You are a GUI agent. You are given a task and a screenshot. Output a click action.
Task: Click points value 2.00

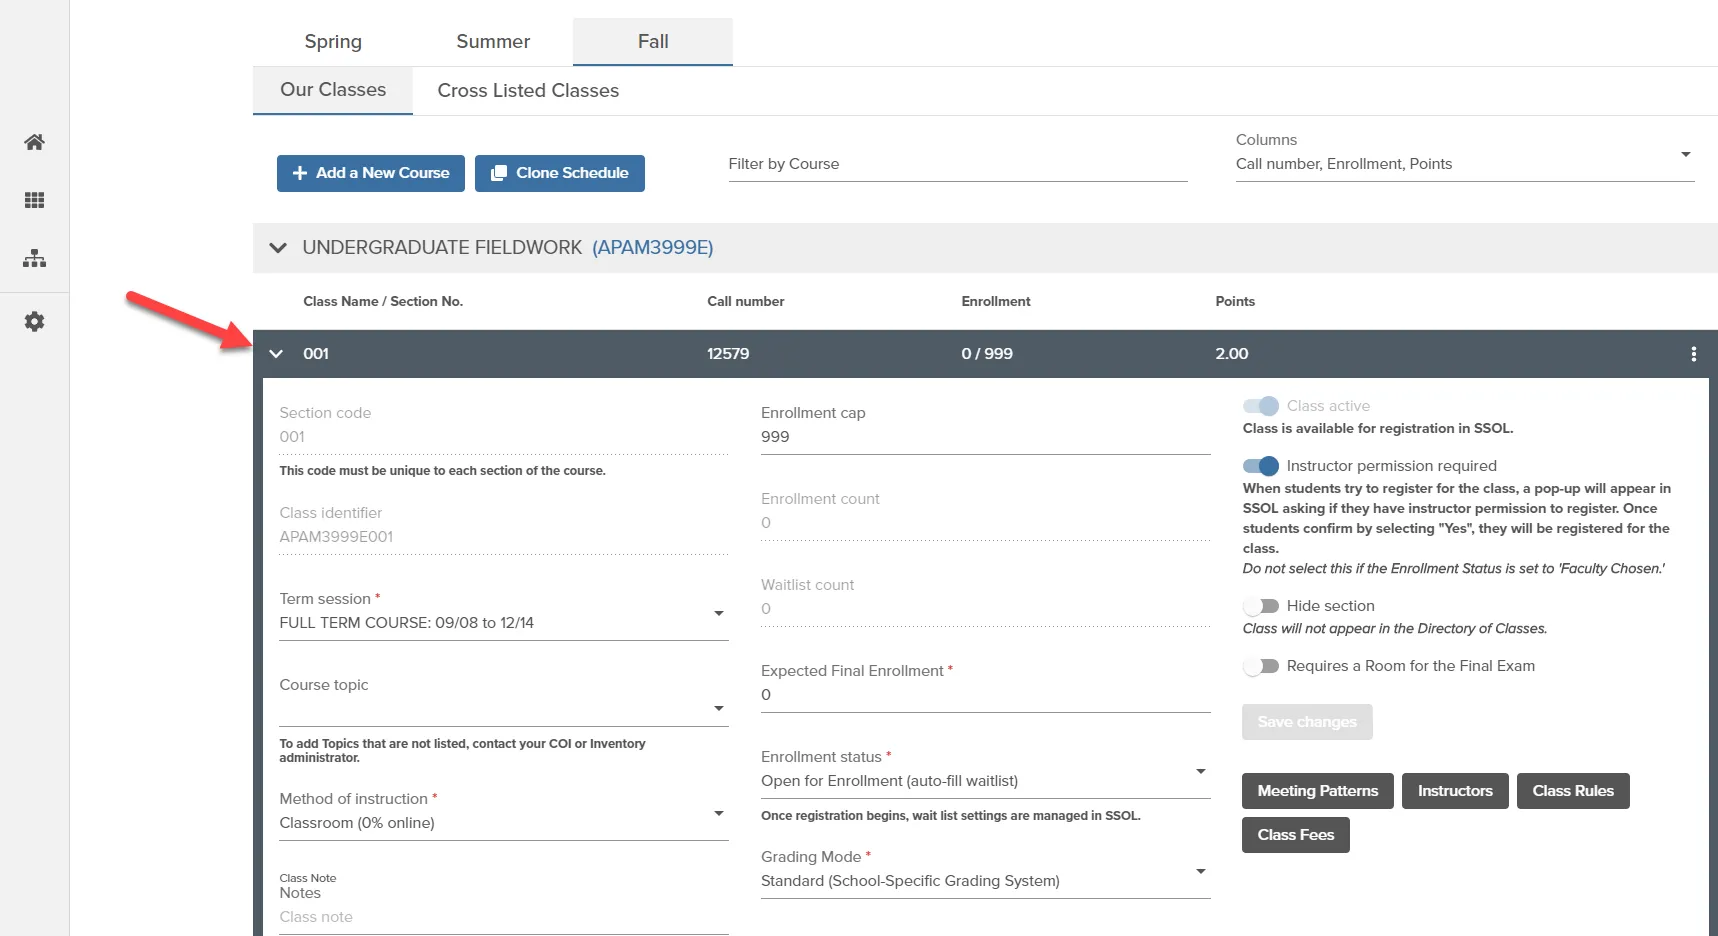click(1232, 354)
